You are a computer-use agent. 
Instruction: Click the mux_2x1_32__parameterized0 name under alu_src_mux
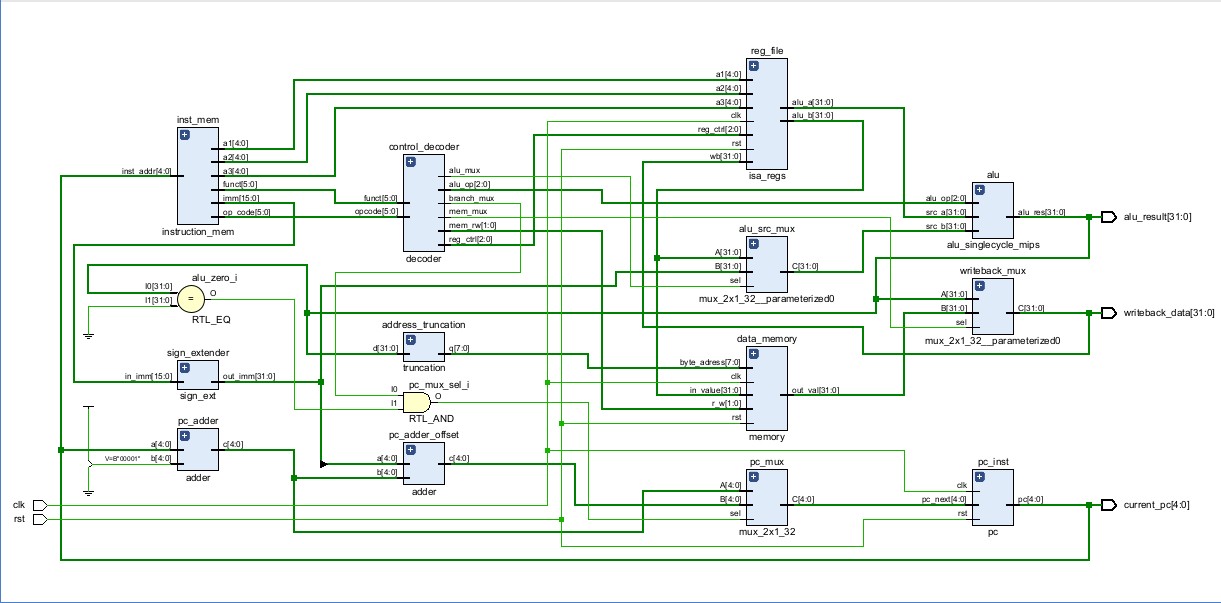(x=767, y=298)
